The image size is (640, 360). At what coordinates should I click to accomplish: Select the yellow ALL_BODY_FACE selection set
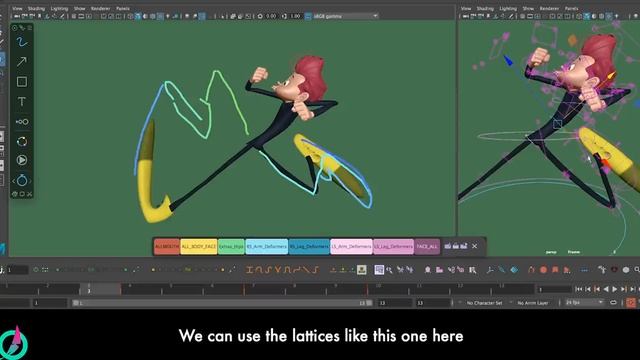coord(198,247)
